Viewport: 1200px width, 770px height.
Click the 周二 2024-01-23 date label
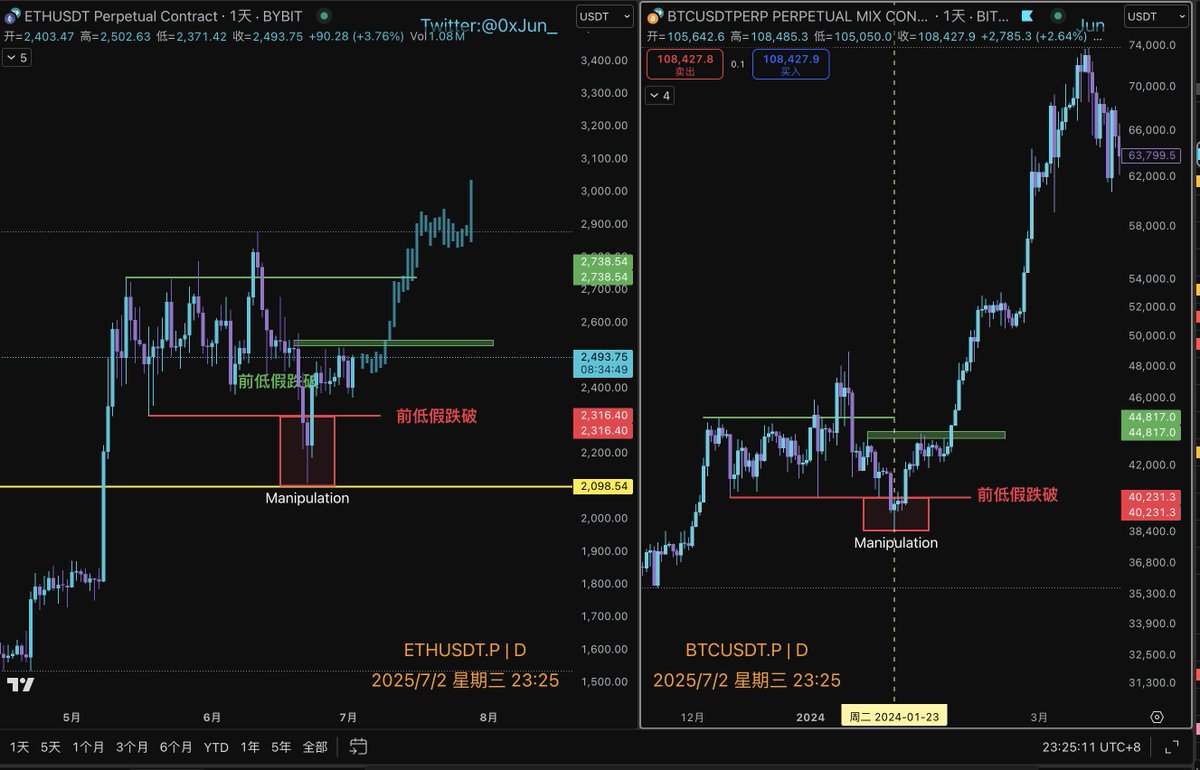(x=894, y=717)
